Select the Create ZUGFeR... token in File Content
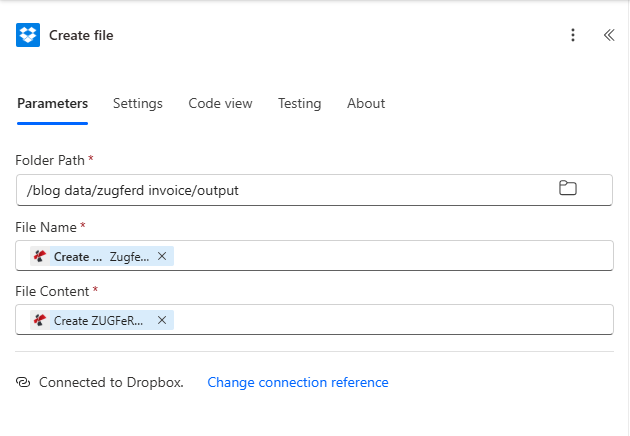 (98, 320)
